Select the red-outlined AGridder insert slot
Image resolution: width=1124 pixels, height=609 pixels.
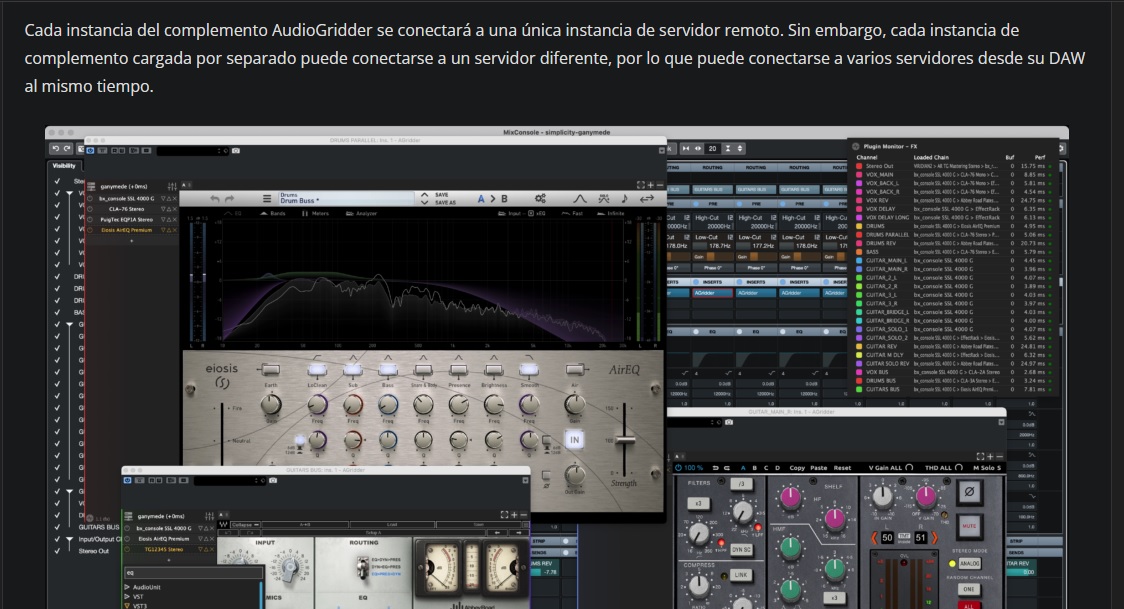(713, 293)
